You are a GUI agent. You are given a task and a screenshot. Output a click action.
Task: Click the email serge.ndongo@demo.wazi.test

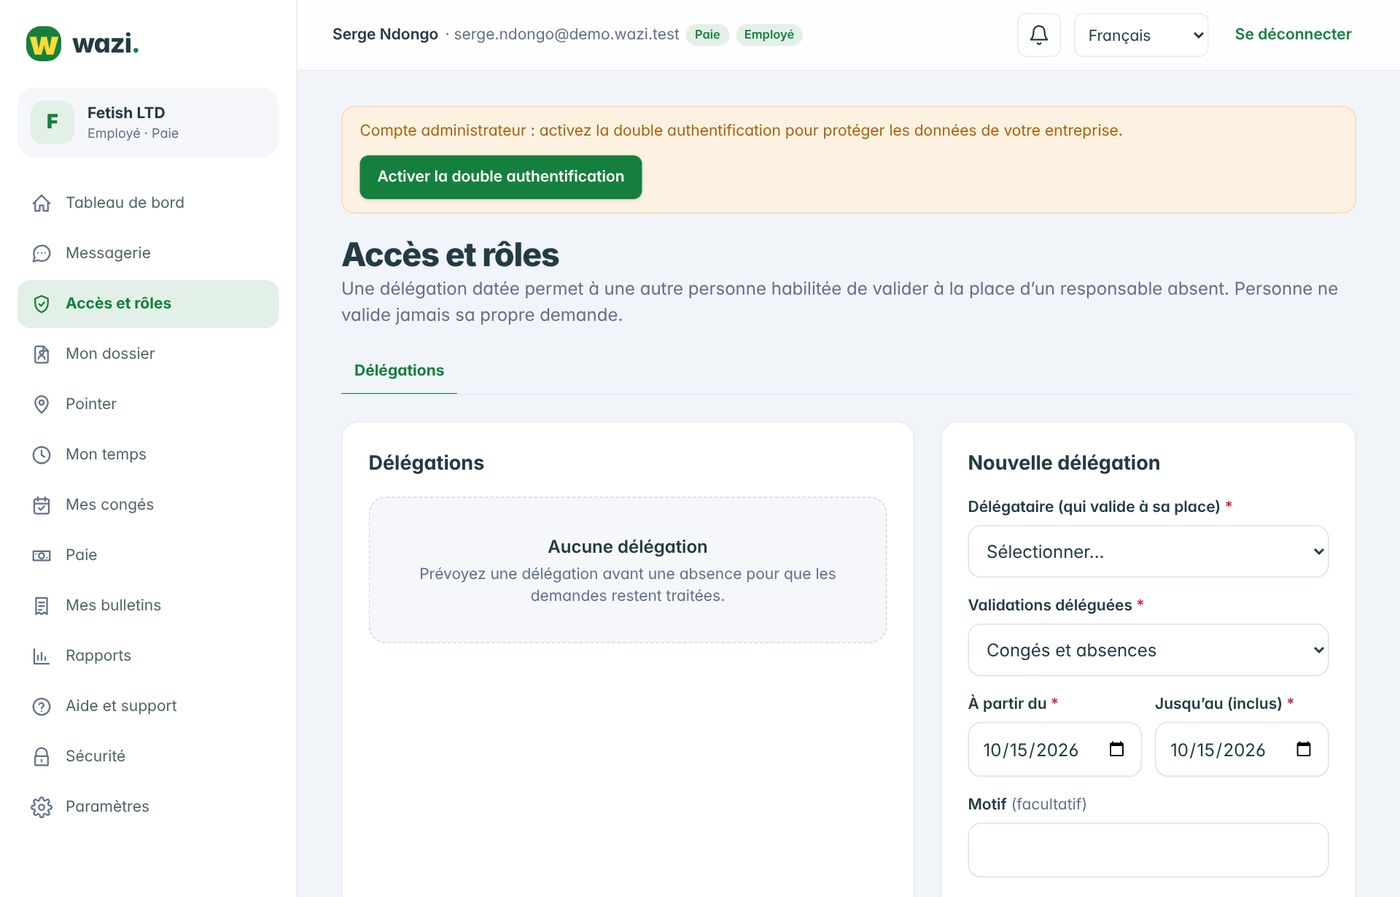[566, 34]
